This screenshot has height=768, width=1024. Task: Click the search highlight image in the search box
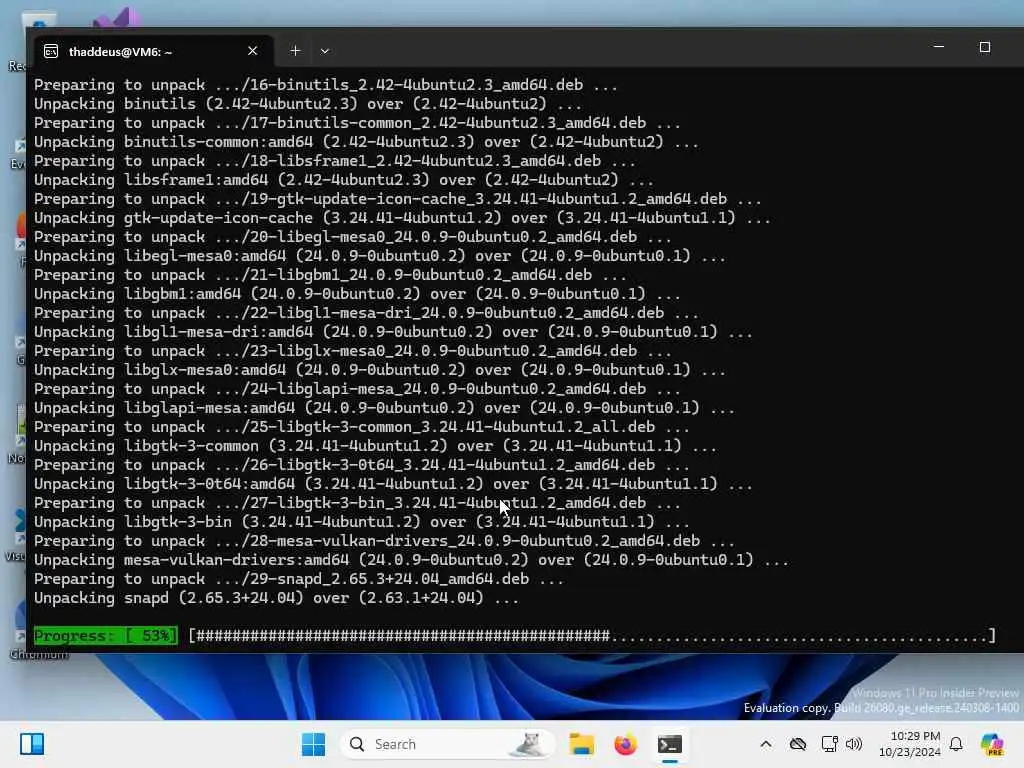pos(528,744)
